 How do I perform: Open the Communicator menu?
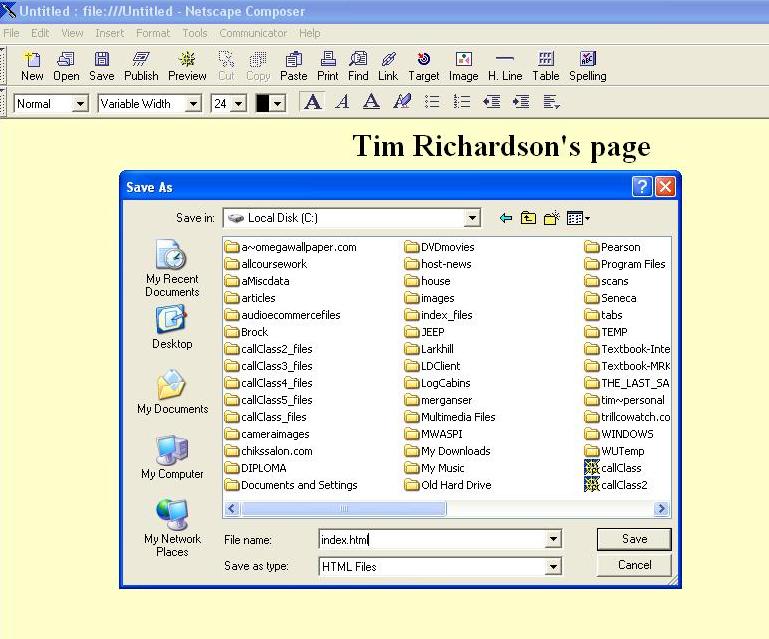click(x=253, y=33)
